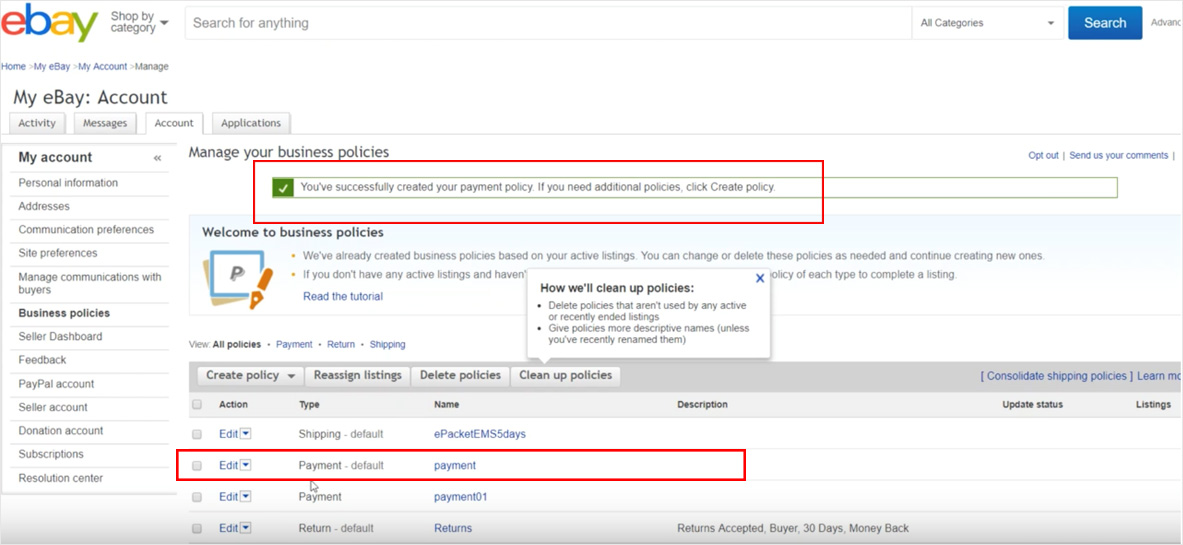Open the Returns policy link
The image size is (1183, 545).
click(x=453, y=528)
